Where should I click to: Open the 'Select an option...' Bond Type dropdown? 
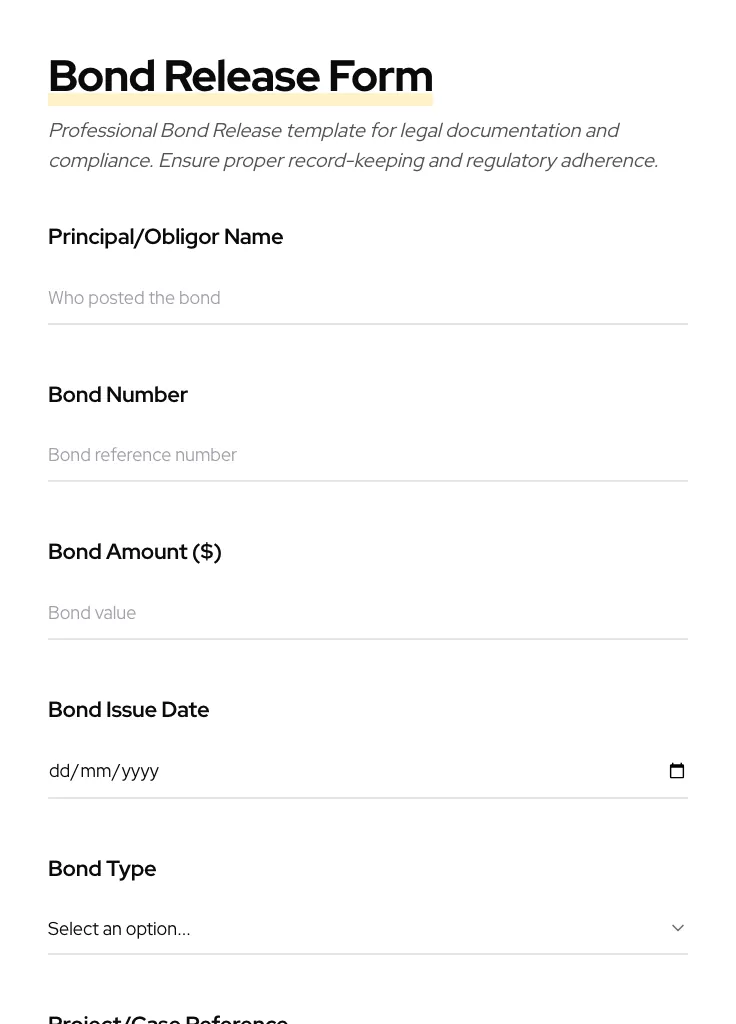(360, 928)
